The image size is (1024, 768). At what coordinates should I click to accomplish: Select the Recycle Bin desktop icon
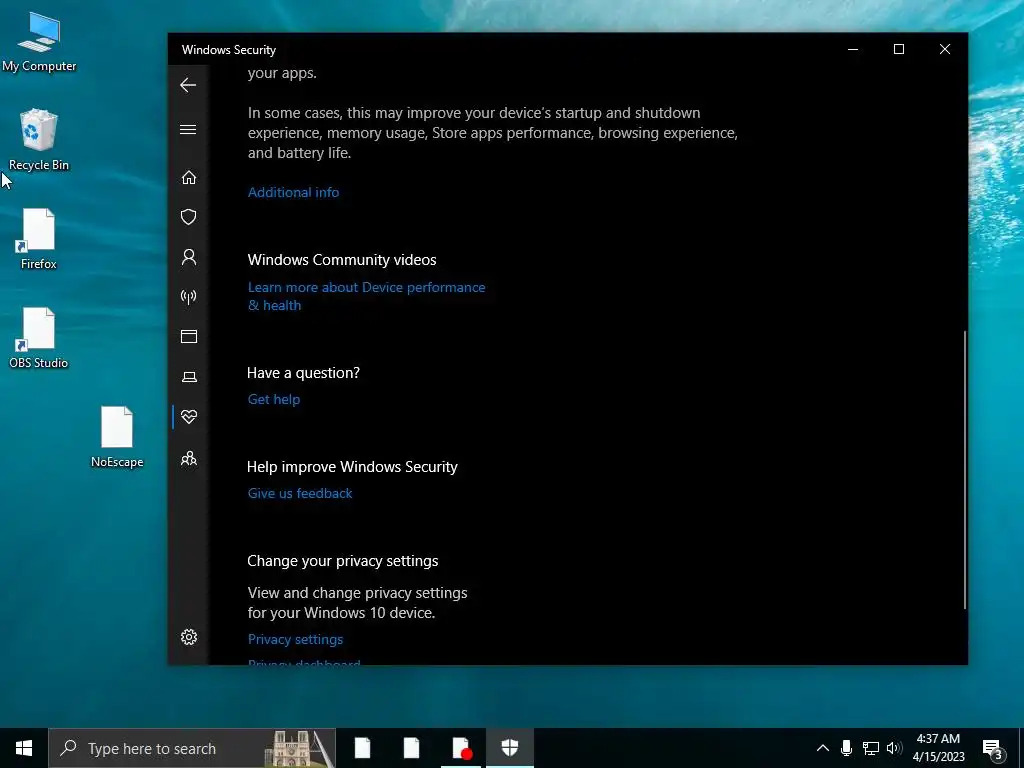pos(39,140)
